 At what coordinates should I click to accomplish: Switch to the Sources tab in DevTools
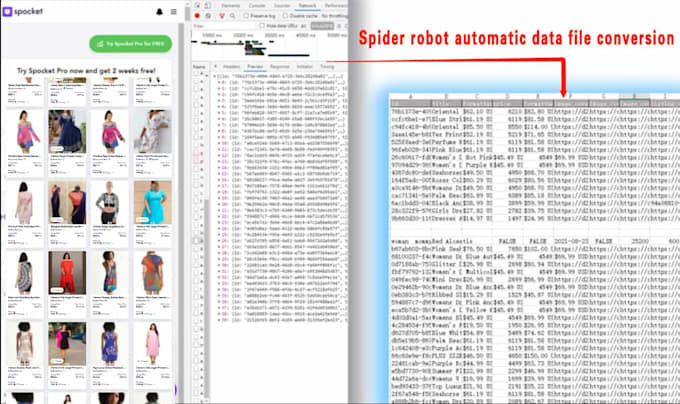282,6
